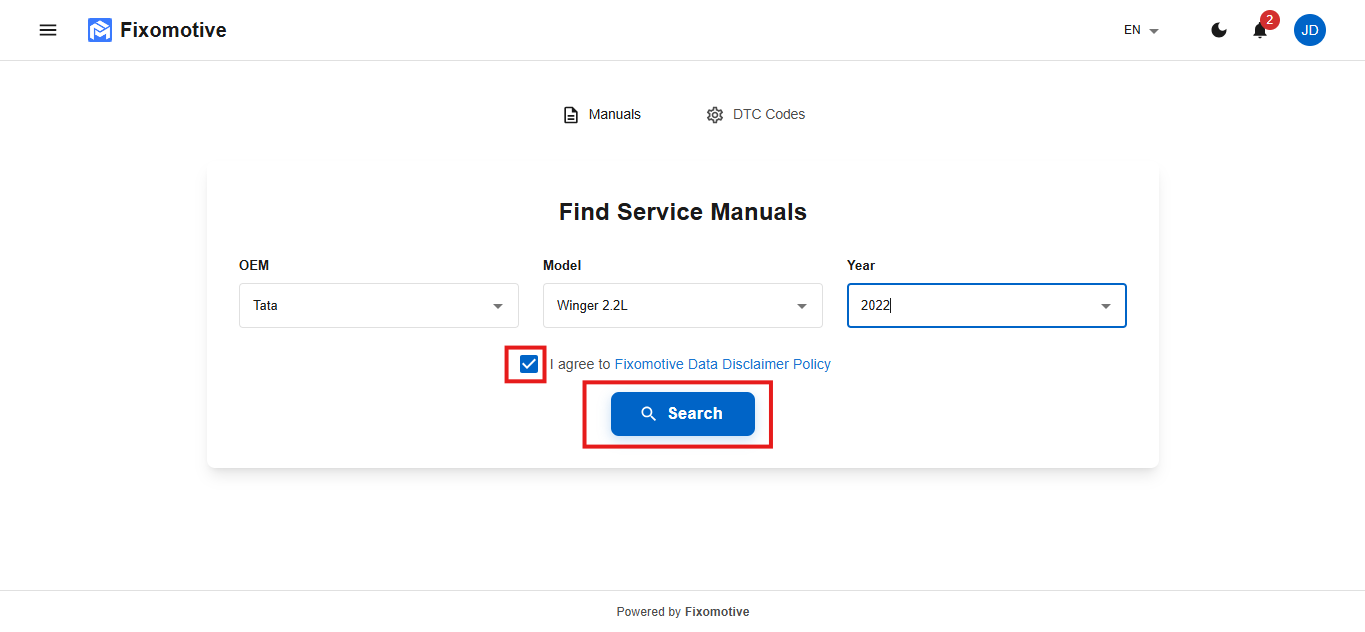Open the EN language selector

pos(1141,30)
